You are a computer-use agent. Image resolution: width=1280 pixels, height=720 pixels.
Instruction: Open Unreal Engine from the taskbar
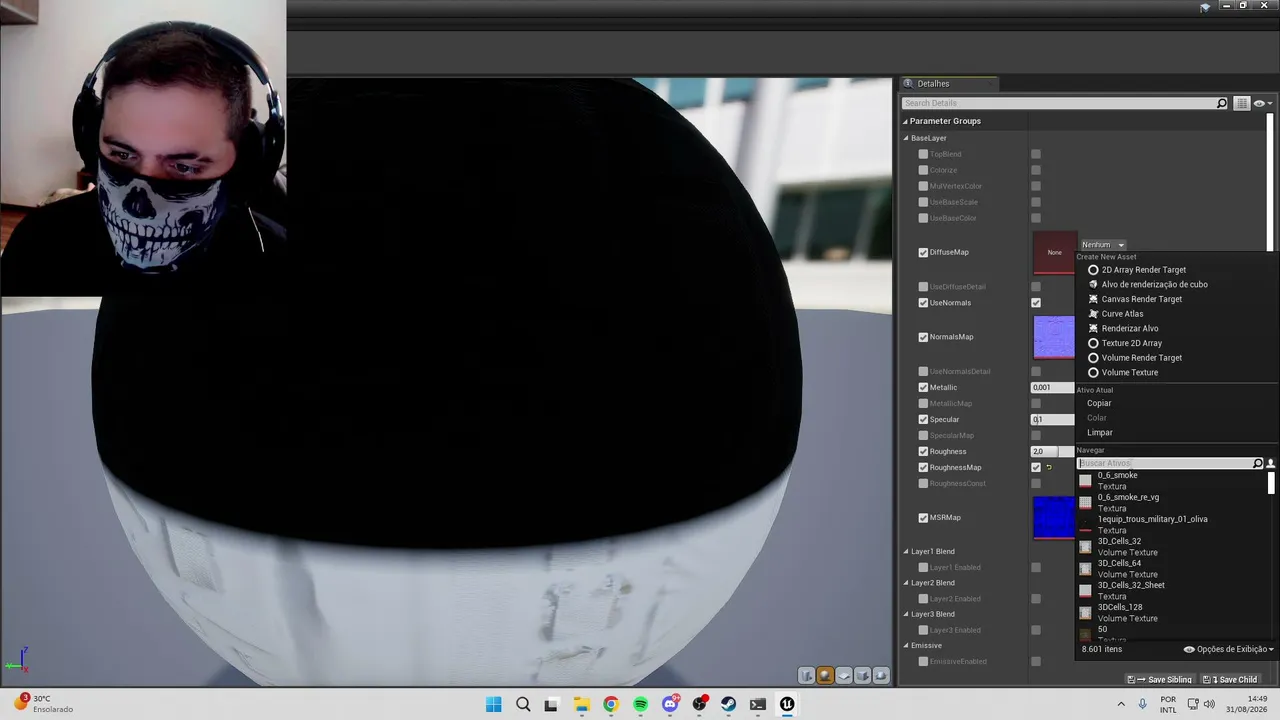pyautogui.click(x=788, y=704)
